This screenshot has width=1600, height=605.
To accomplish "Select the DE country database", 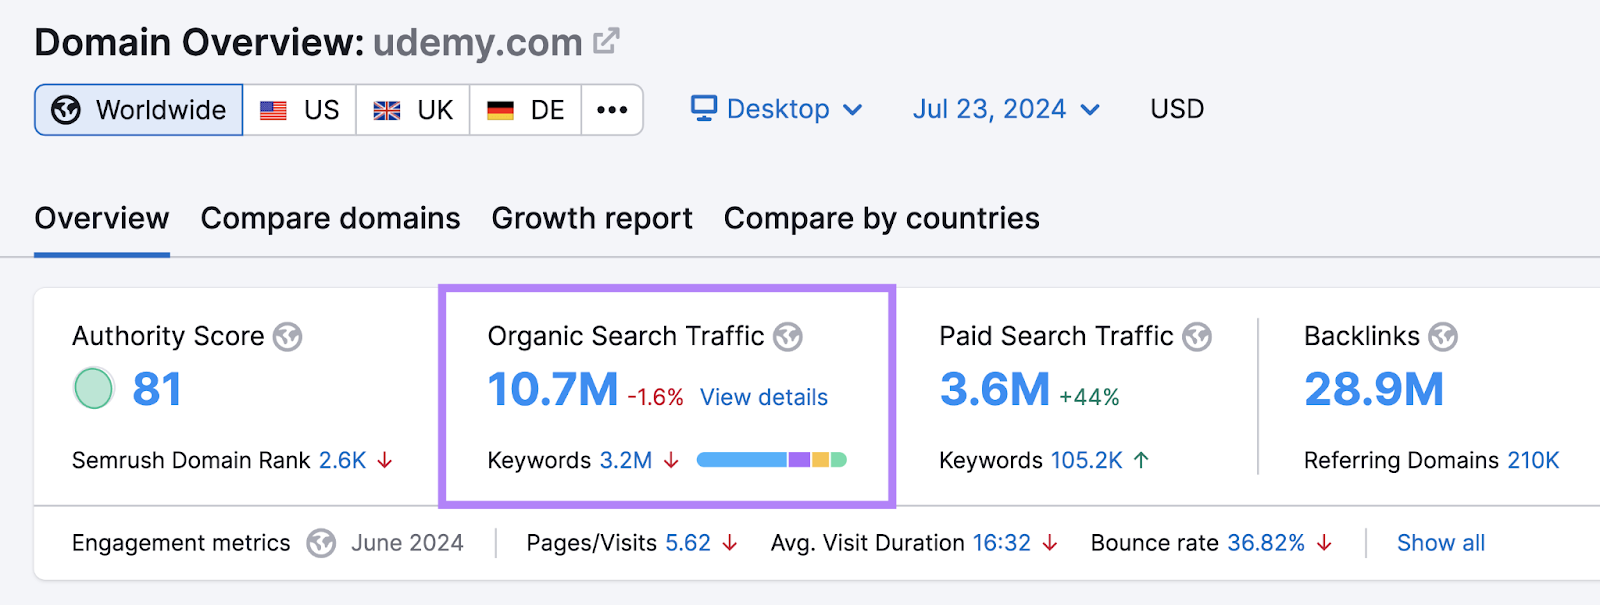I will (x=526, y=110).
